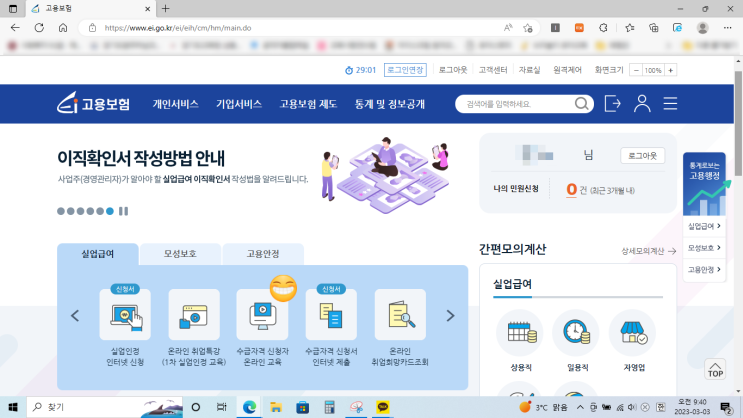Viewport: 743px width, 418px height.
Task: Open 수급자격 신청서 인터넷 제출 icon
Action: coord(331,315)
